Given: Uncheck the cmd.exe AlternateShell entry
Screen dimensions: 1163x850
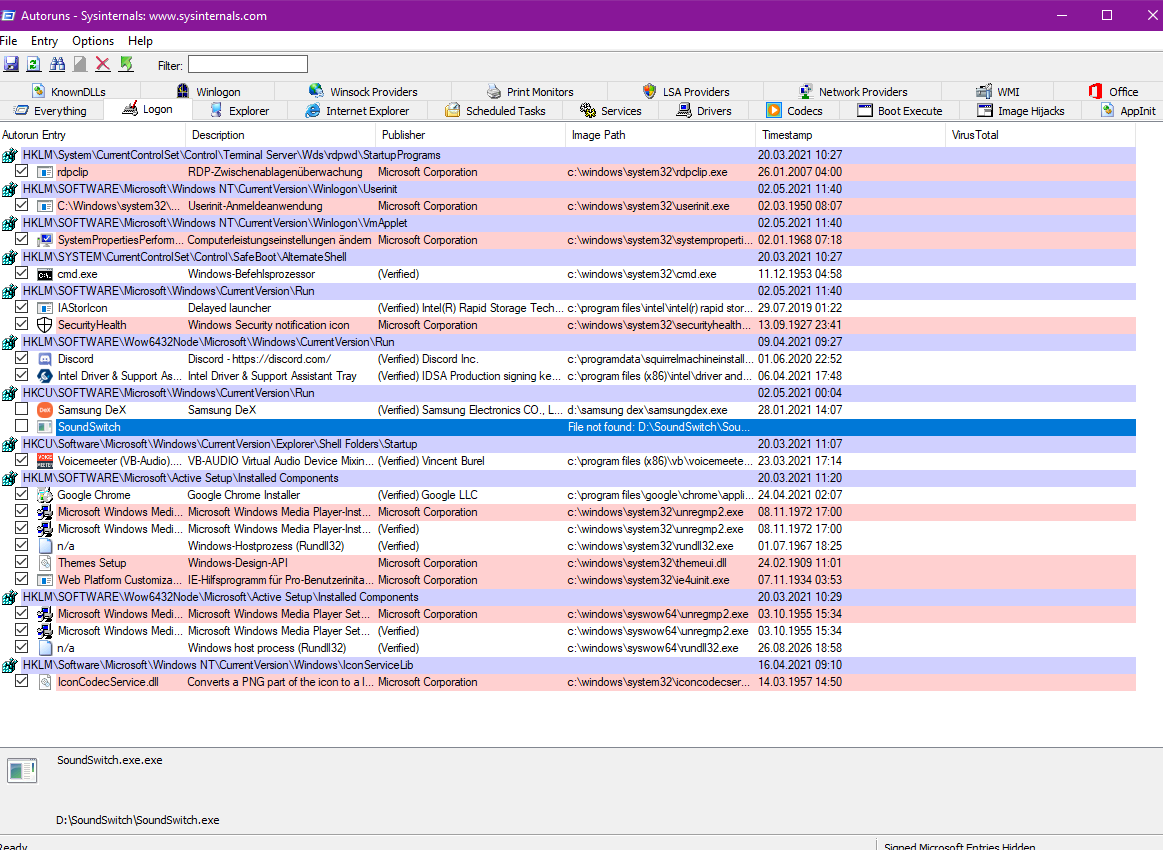Looking at the screenshot, I should coord(22,274).
